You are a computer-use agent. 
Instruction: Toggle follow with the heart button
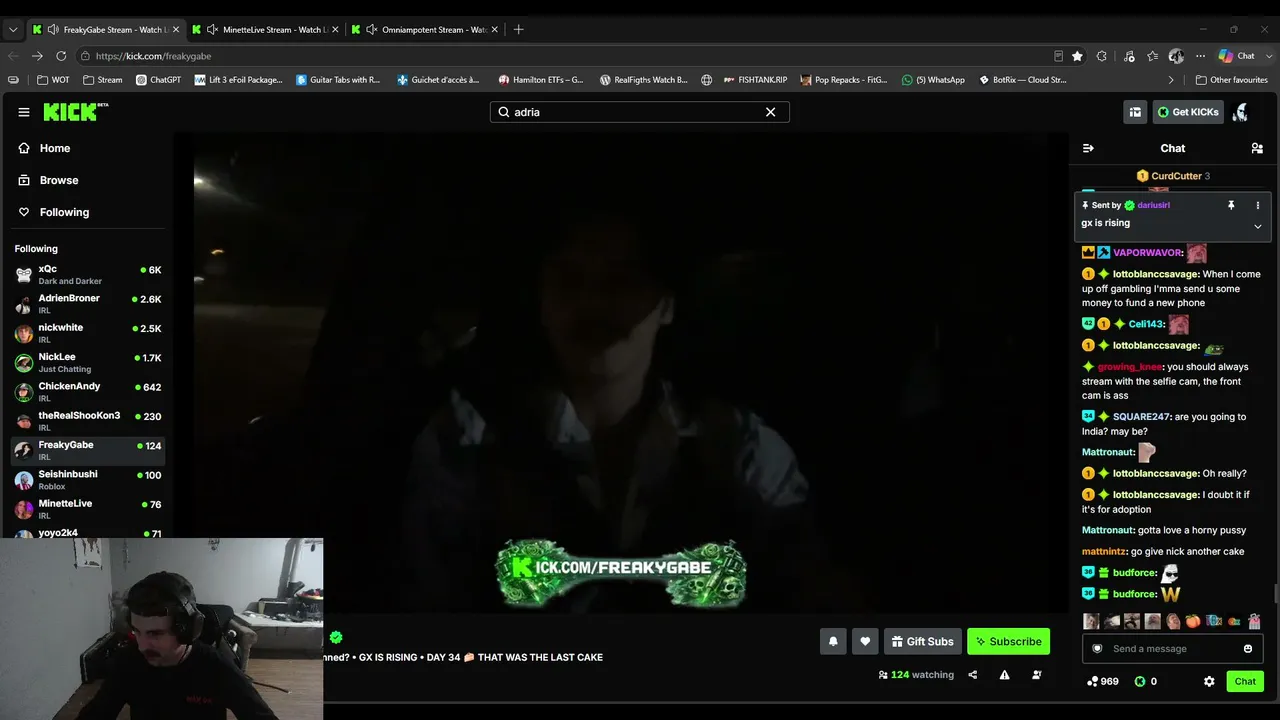[865, 641]
